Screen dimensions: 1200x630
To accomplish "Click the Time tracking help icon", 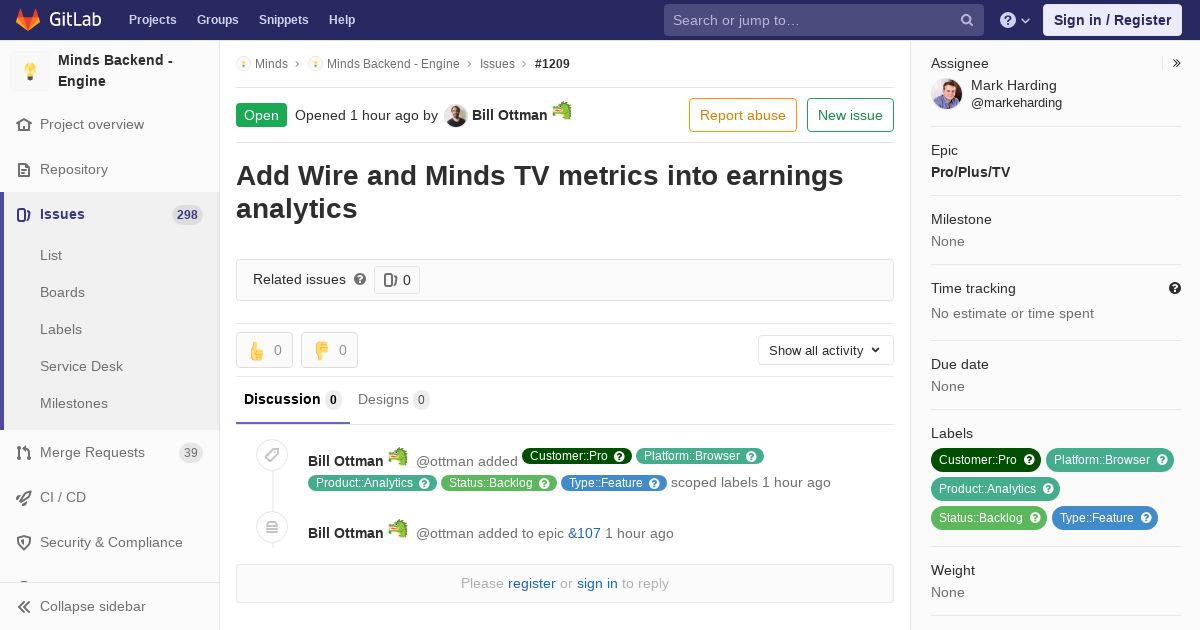I will tap(1175, 288).
